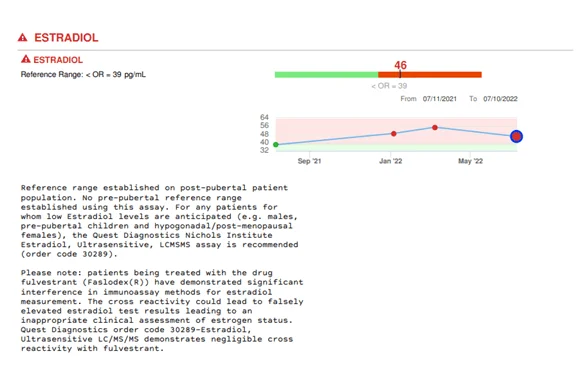Click the Sep '21 axis label
The height and width of the screenshot is (373, 576).
(309, 161)
